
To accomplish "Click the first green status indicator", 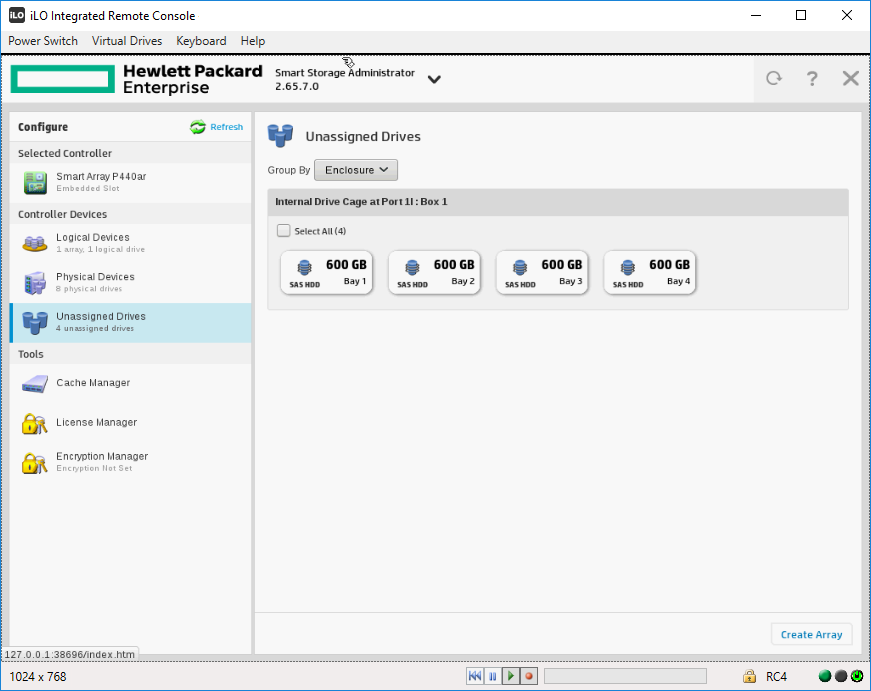I will (825, 676).
